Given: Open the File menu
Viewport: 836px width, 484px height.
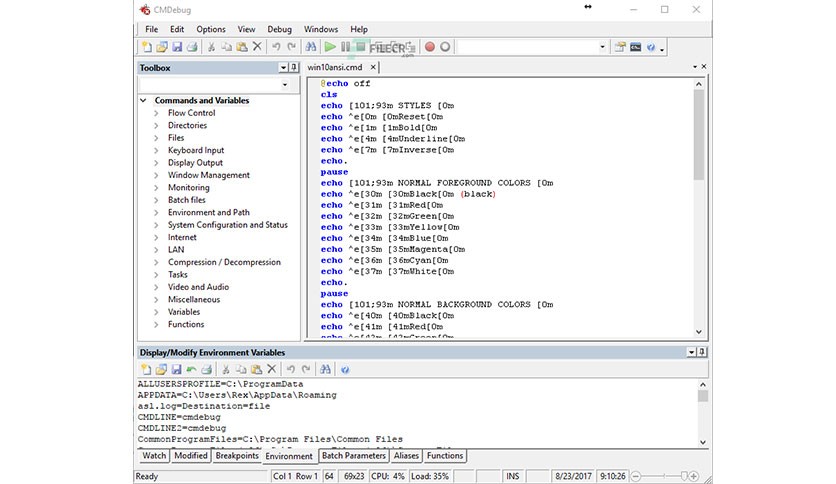Looking at the screenshot, I should (151, 29).
